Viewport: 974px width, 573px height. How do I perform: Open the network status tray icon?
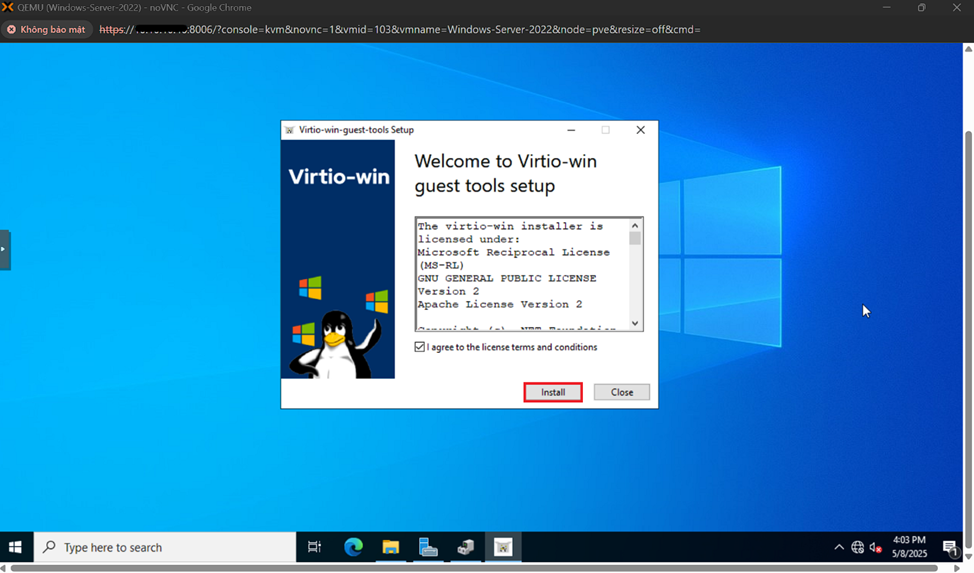pyautogui.click(x=857, y=547)
